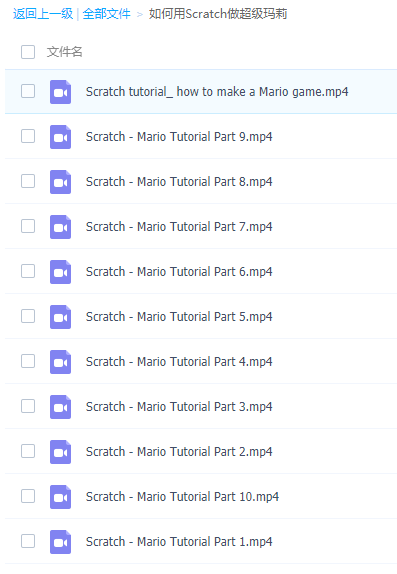Mark checkbox for Mario Tutorial Part 5.mp4
The height and width of the screenshot is (574, 397).
28,316
